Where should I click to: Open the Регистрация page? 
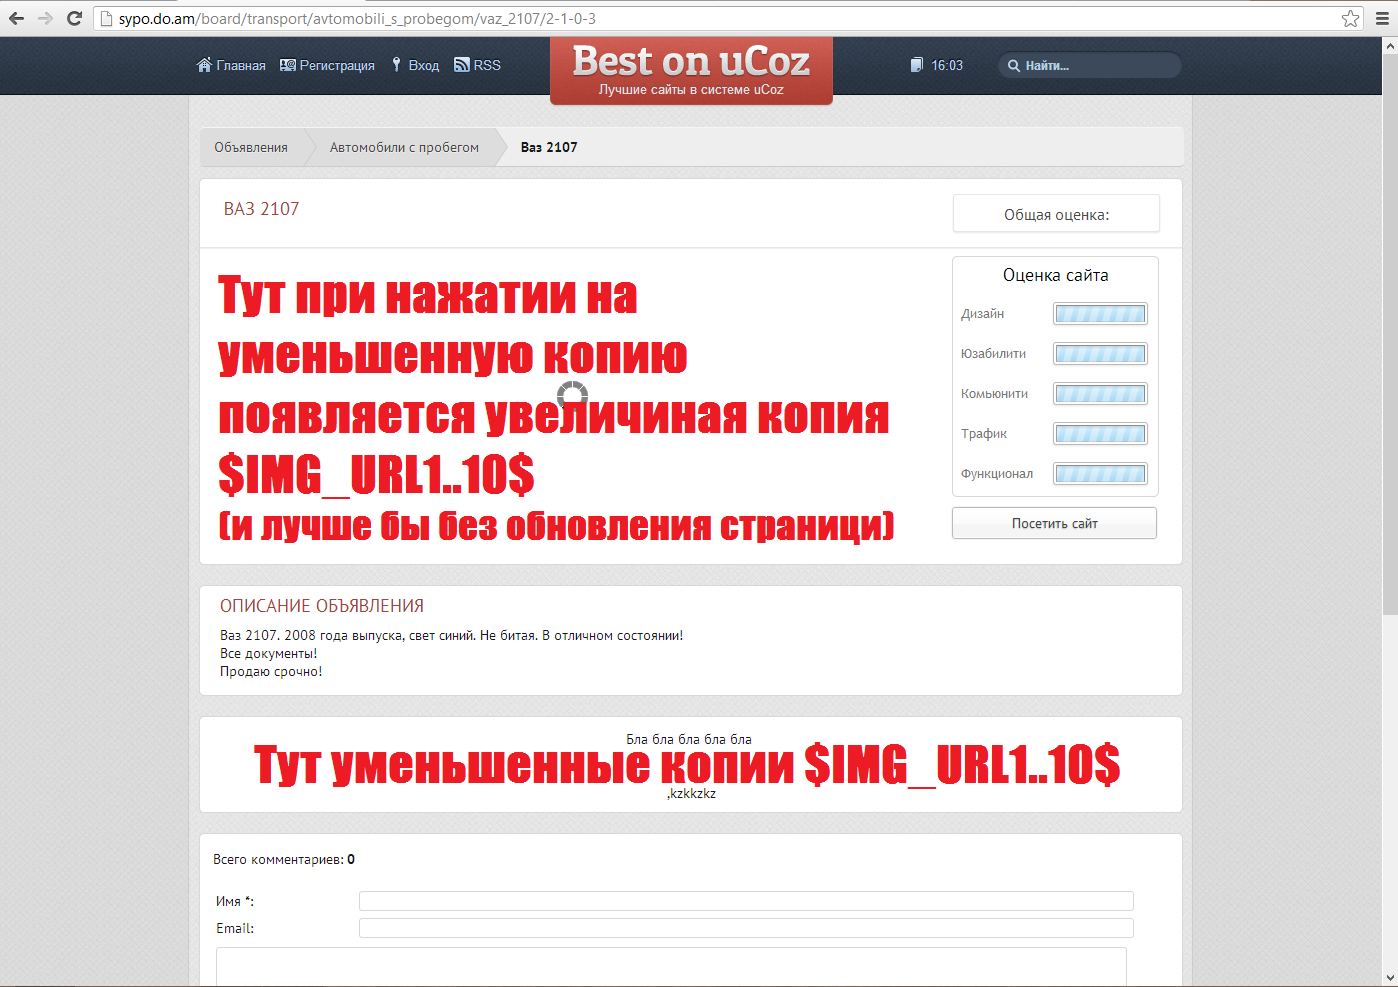[327, 65]
